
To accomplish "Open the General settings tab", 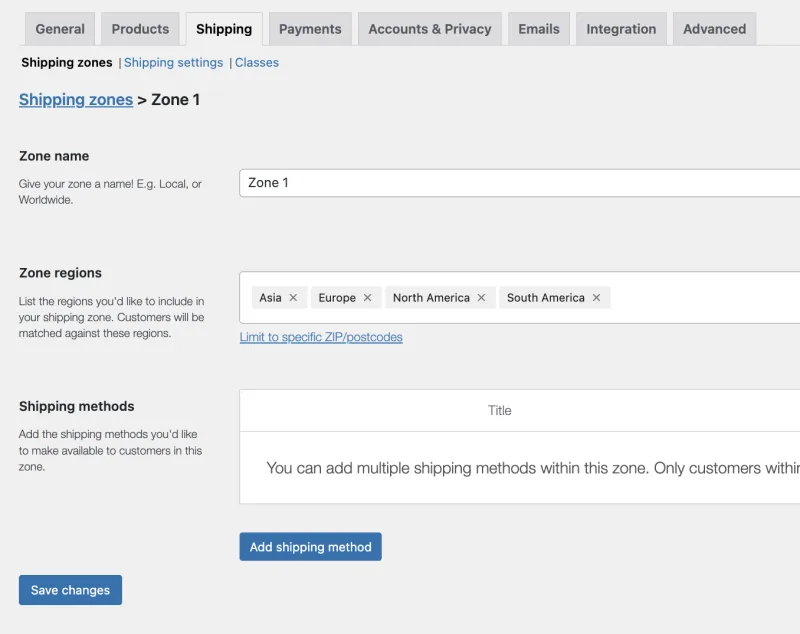I will (60, 29).
